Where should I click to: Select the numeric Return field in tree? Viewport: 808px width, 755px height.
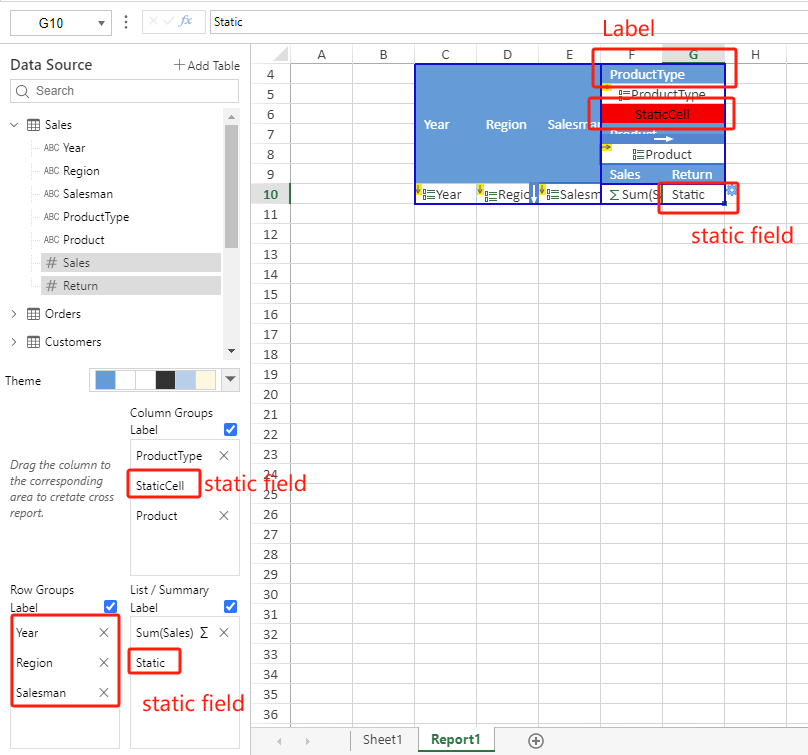point(131,286)
